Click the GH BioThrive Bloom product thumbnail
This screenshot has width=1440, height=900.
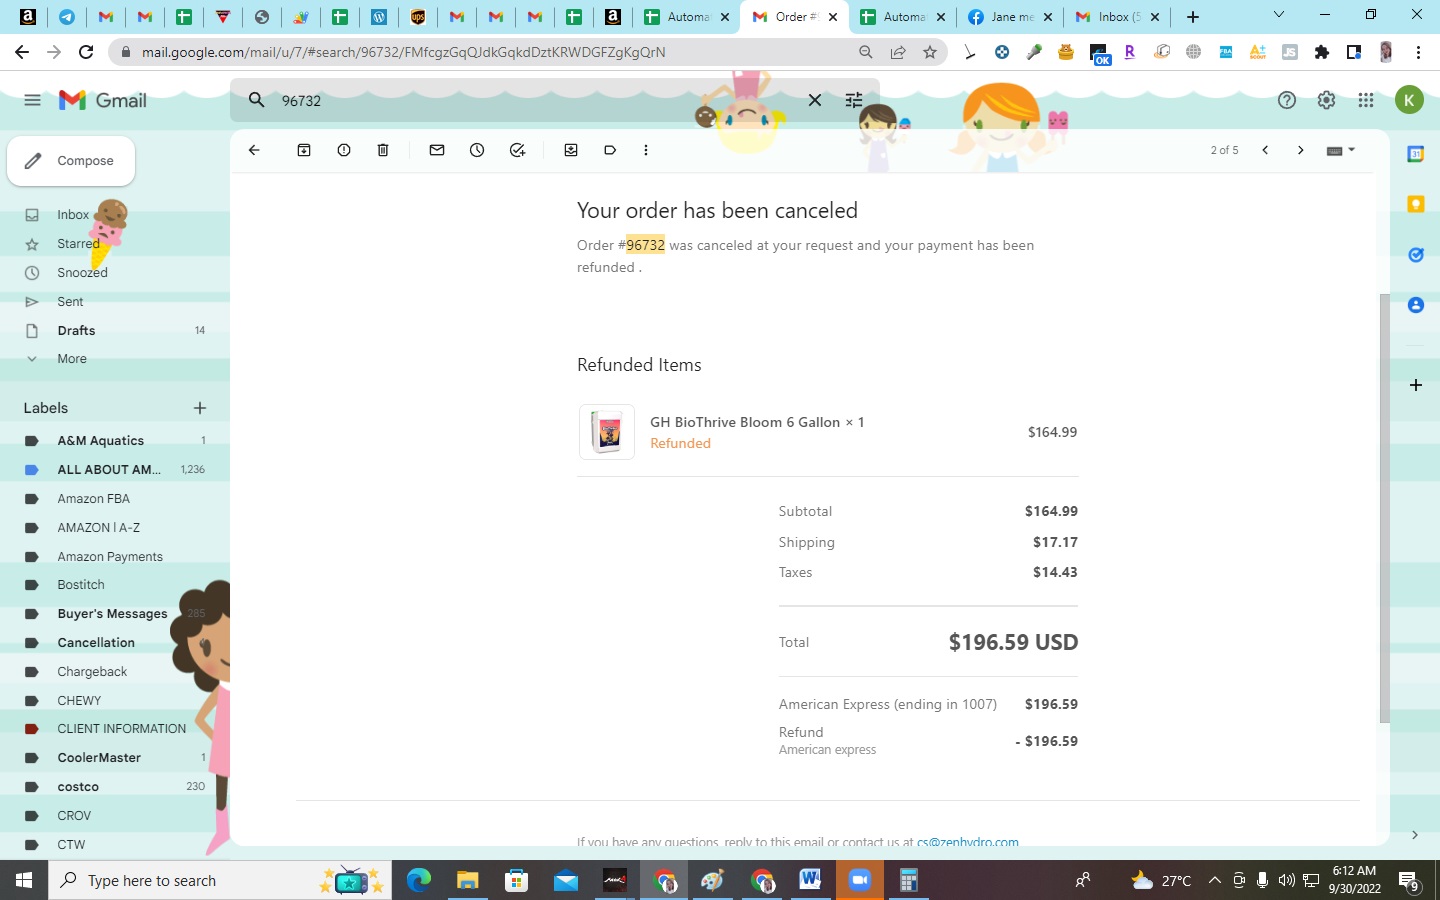(x=607, y=432)
